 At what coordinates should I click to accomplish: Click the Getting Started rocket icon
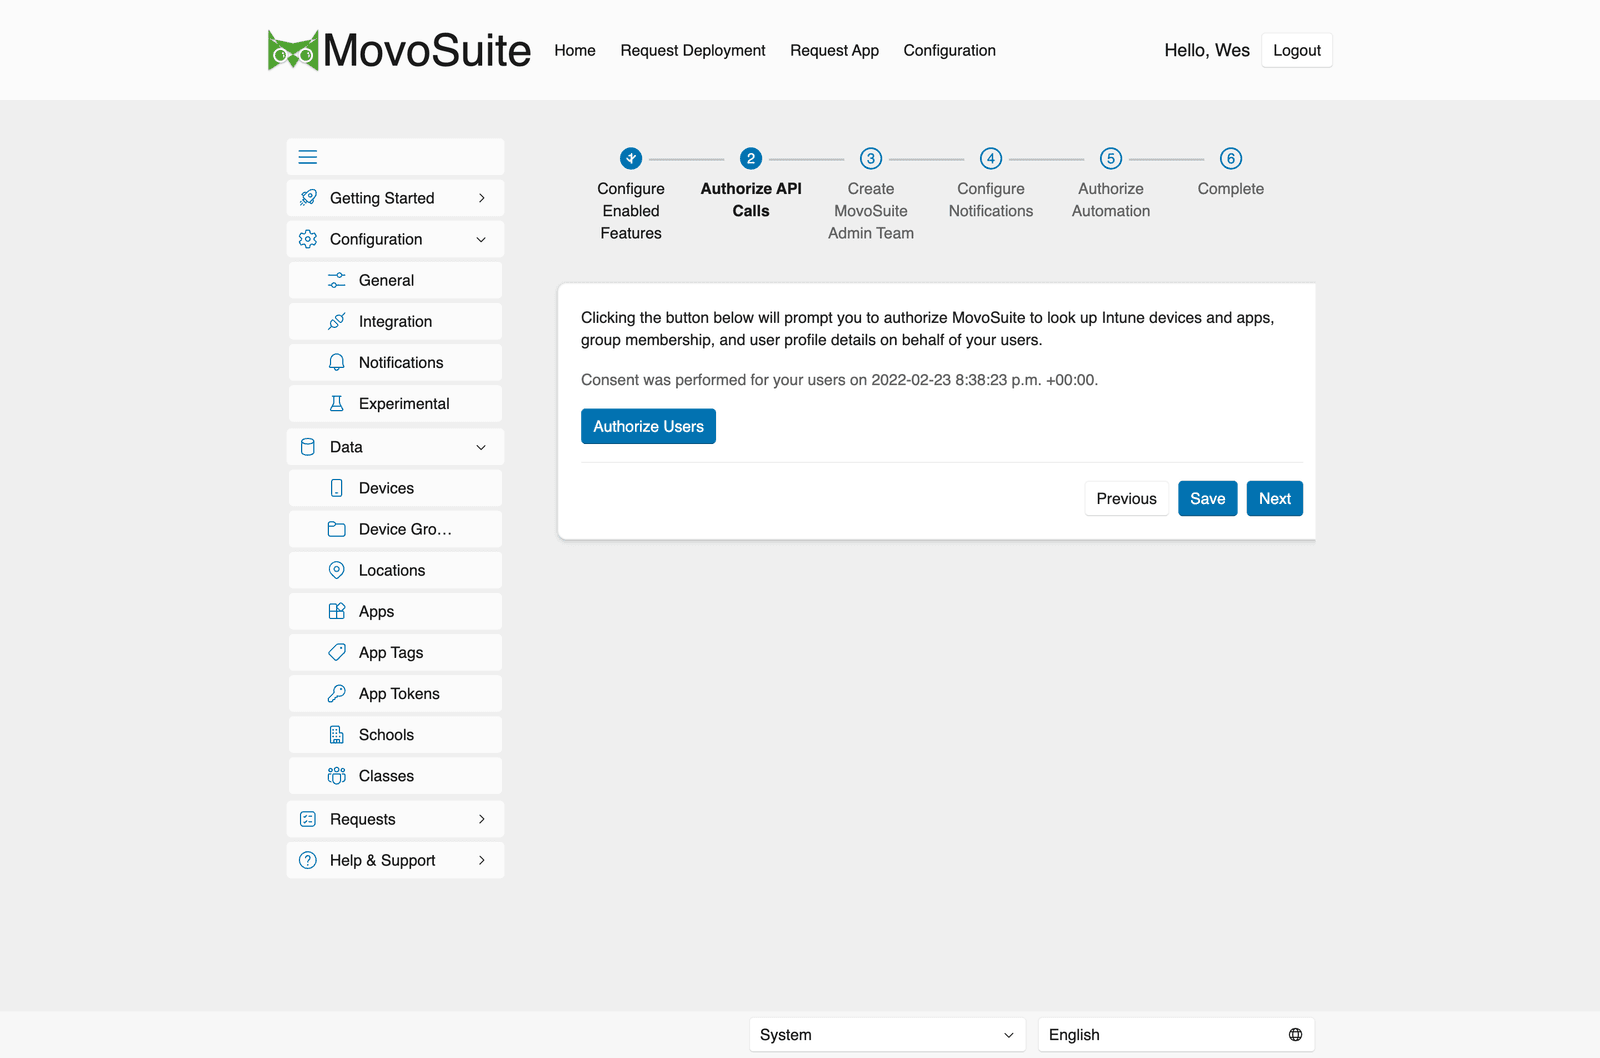click(x=308, y=198)
